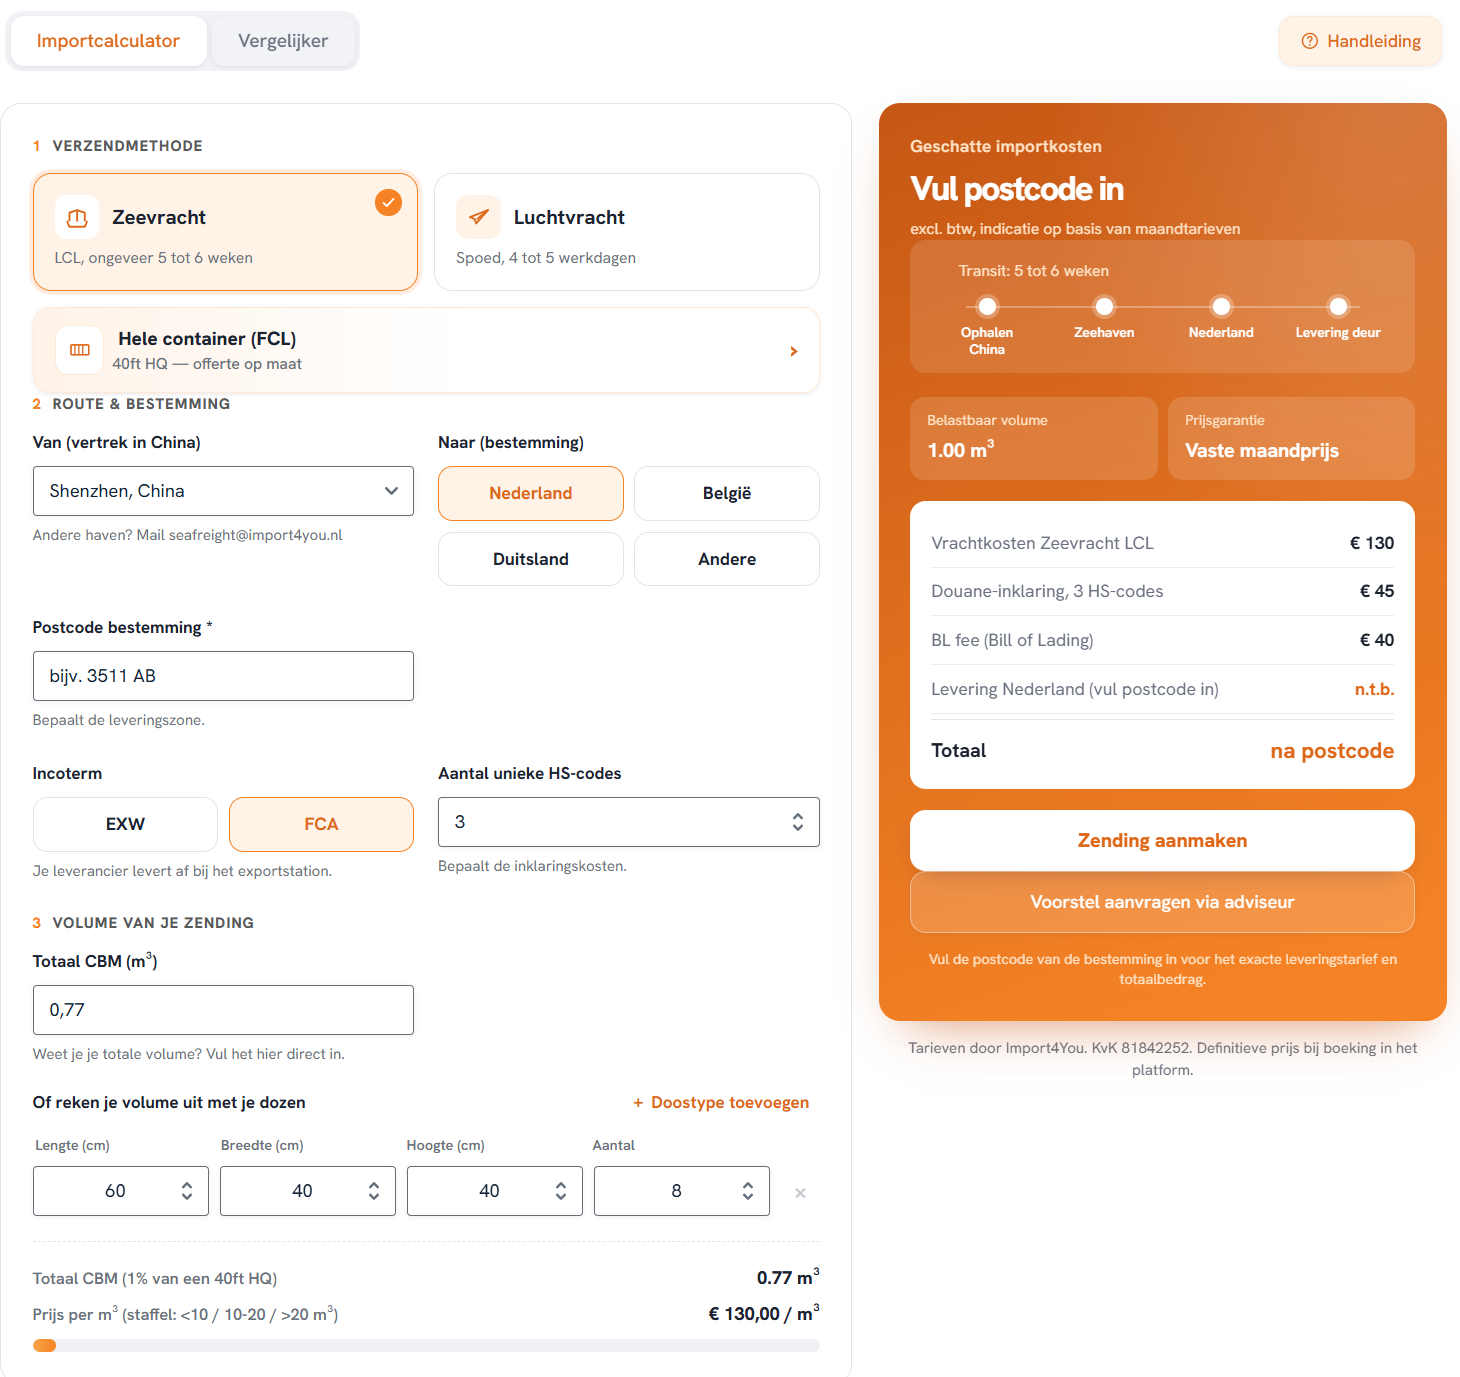This screenshot has width=1460, height=1377.
Task: Adjust the Lengte (cm) stepper arrows
Action: 187,1191
